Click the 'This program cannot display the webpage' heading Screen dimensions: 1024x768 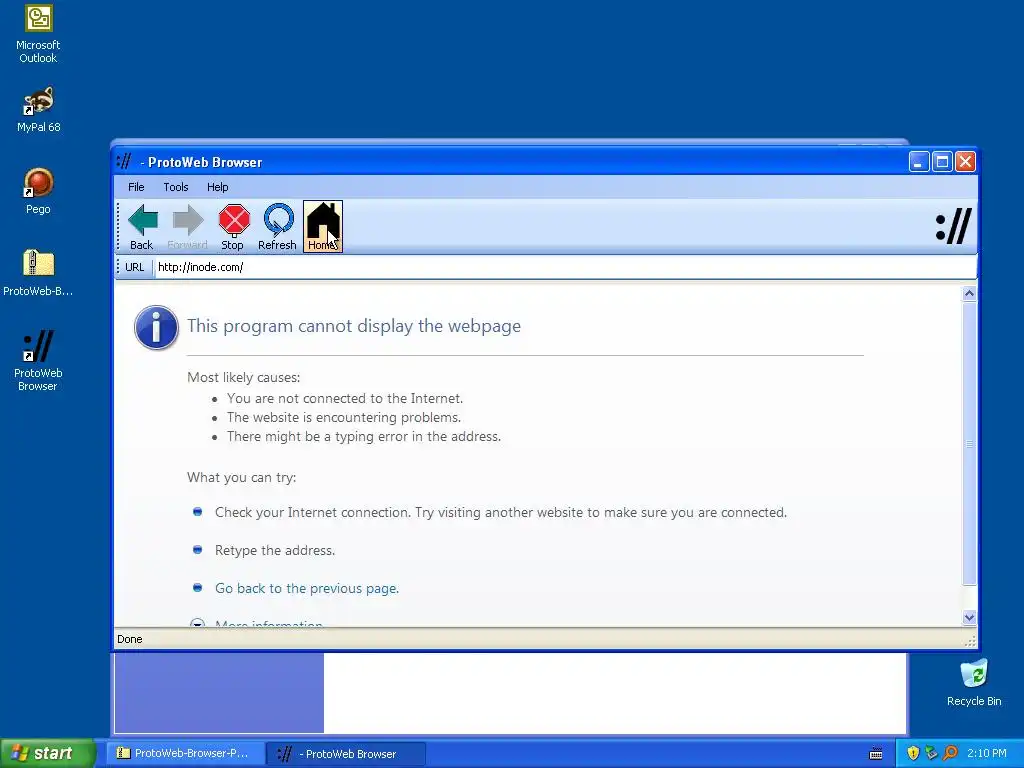coord(354,326)
